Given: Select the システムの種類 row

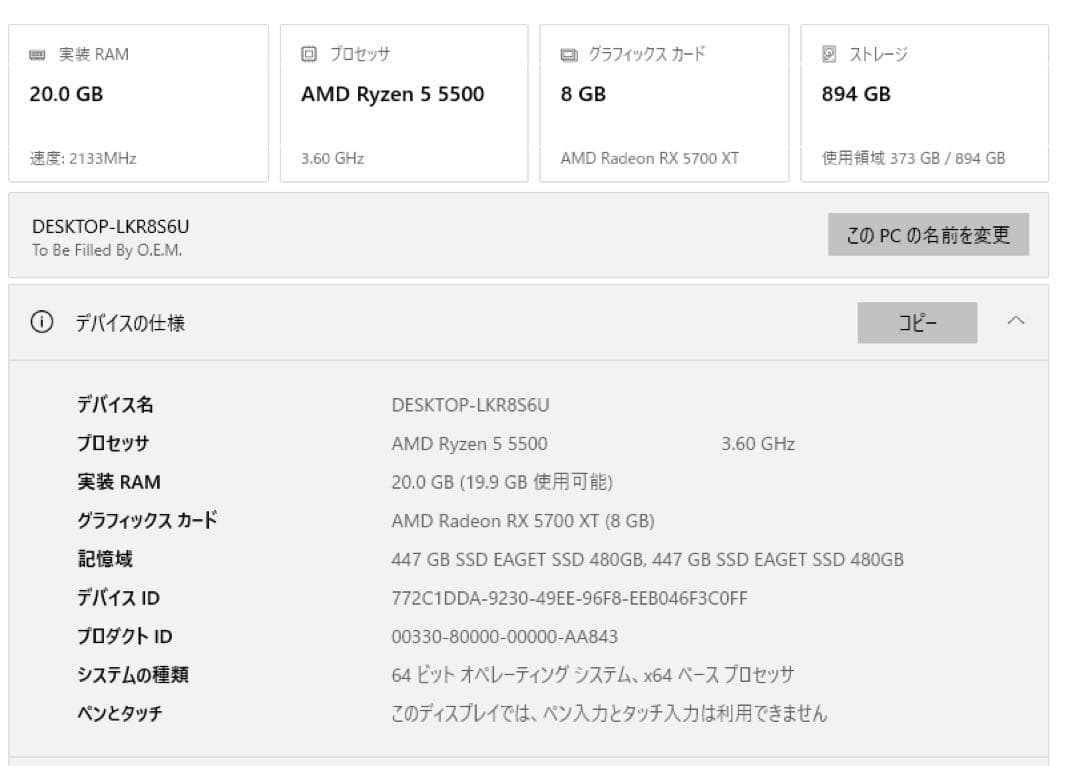Looking at the screenshot, I should [595, 675].
